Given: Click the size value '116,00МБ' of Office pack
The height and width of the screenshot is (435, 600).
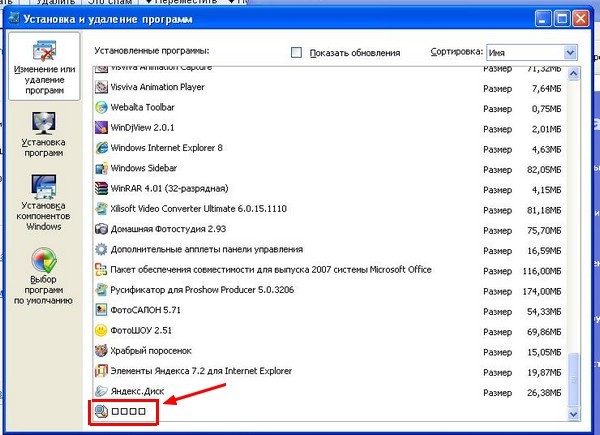Looking at the screenshot, I should coord(542,271).
